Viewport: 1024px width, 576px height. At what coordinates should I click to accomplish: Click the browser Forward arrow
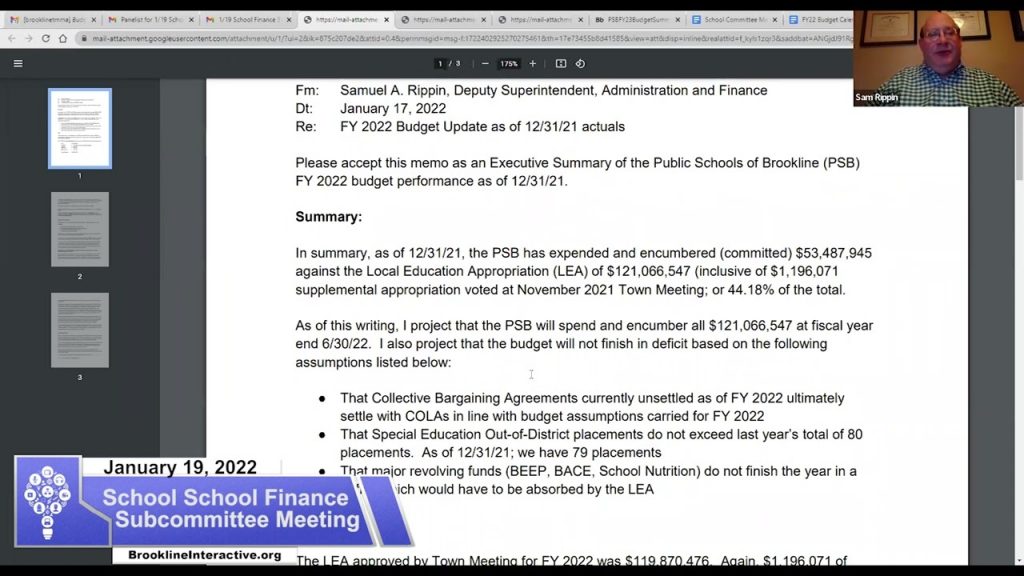click(29, 39)
